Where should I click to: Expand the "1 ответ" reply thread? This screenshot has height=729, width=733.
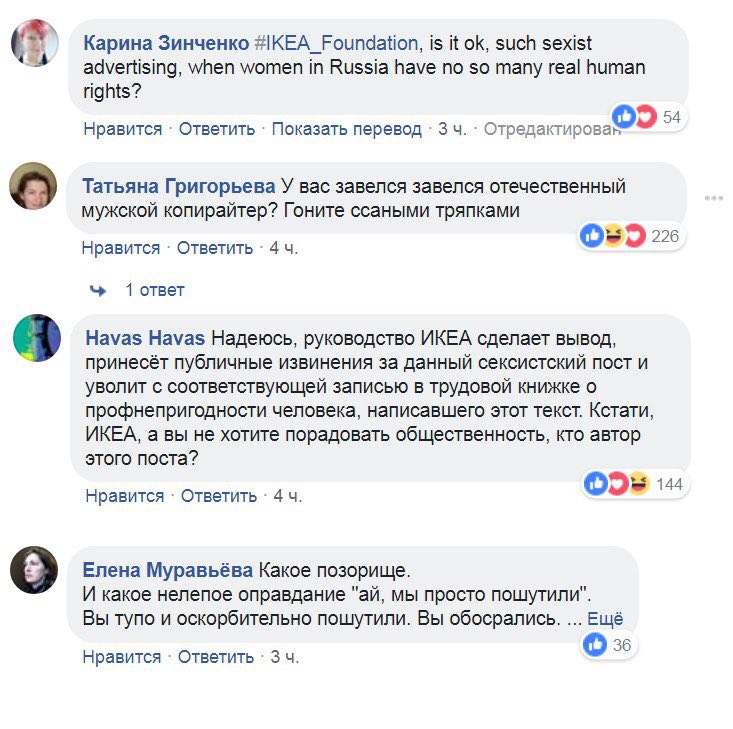[x=154, y=290]
